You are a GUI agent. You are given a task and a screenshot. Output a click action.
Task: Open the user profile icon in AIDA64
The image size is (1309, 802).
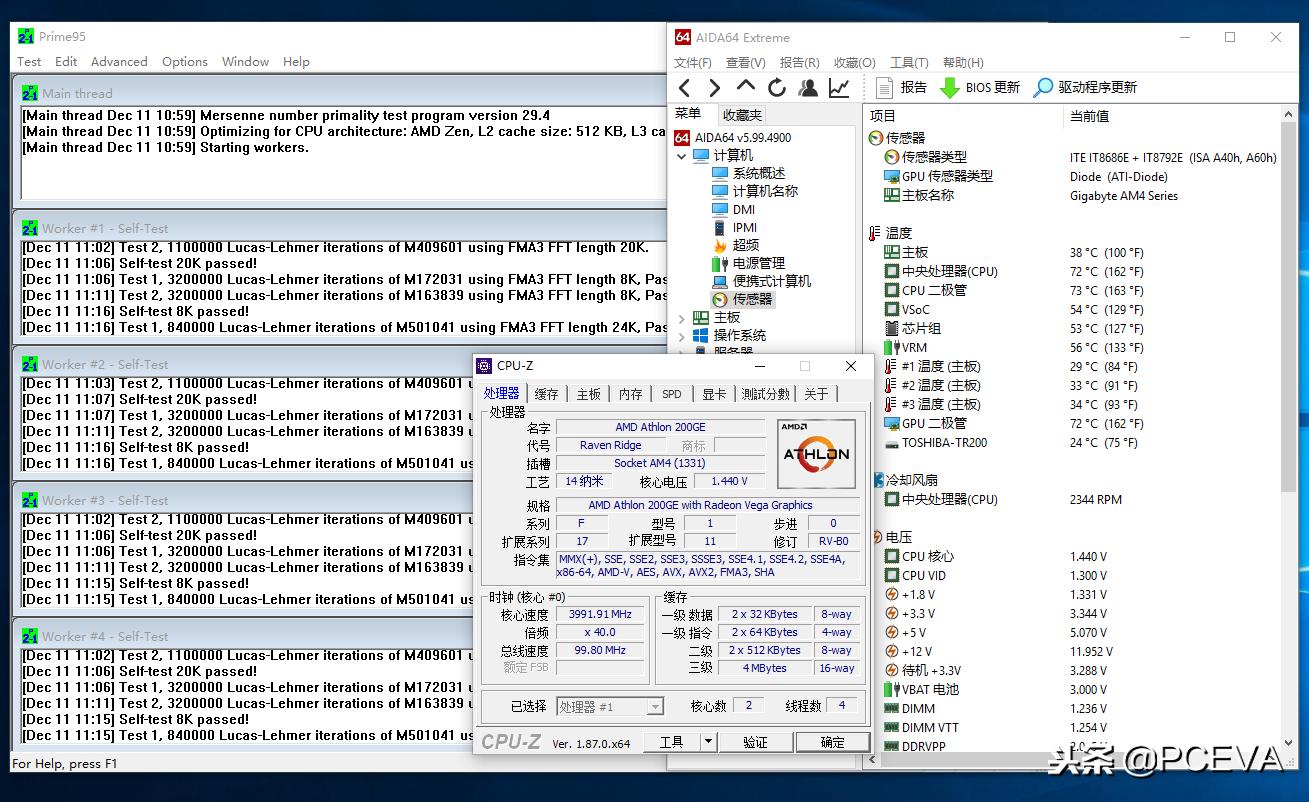click(x=807, y=87)
